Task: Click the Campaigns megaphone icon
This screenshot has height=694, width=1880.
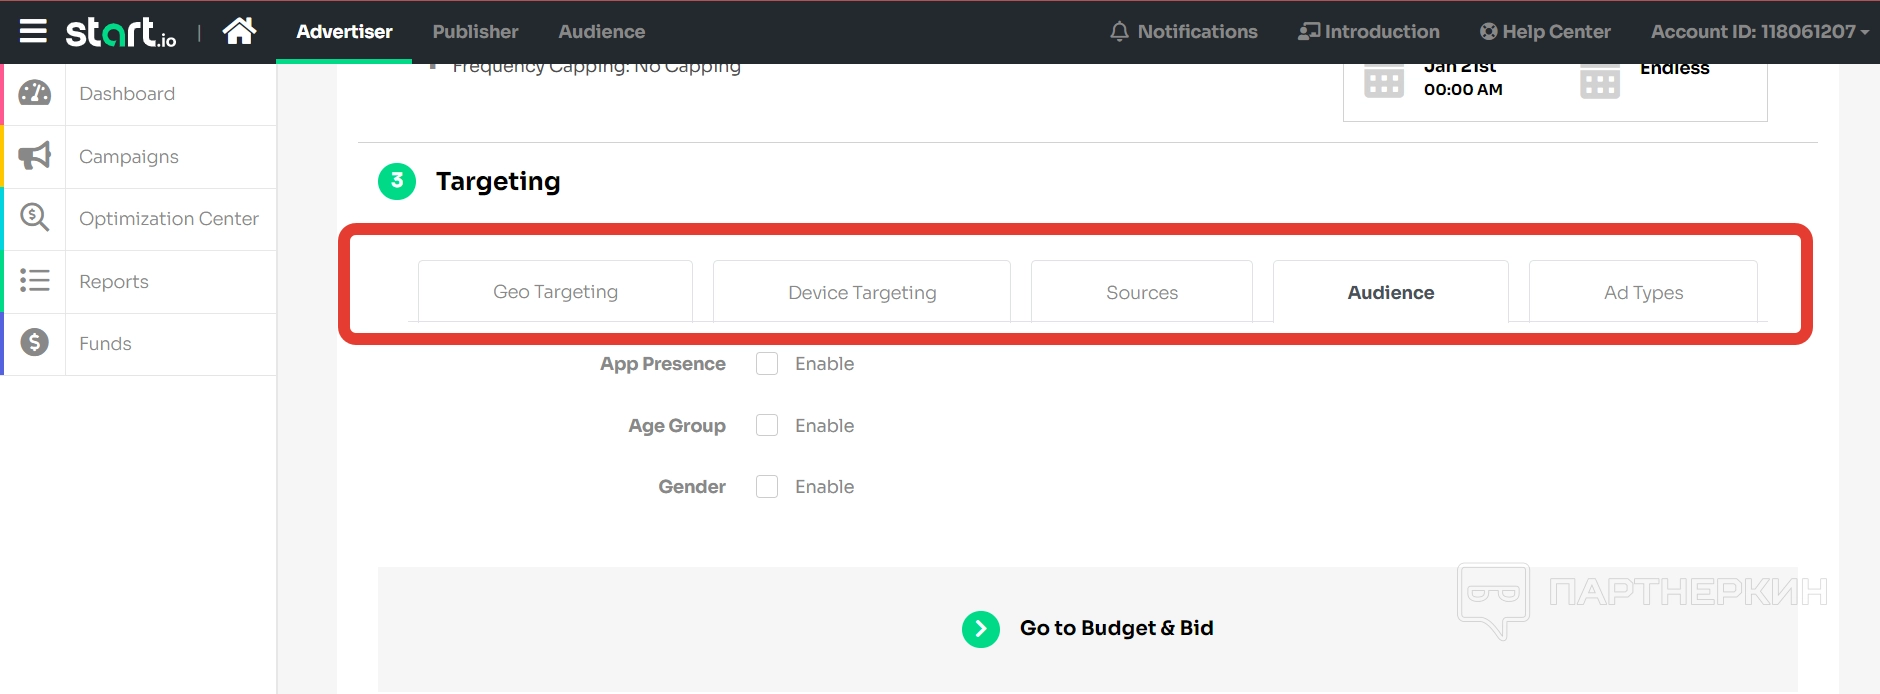Action: [x=35, y=156]
